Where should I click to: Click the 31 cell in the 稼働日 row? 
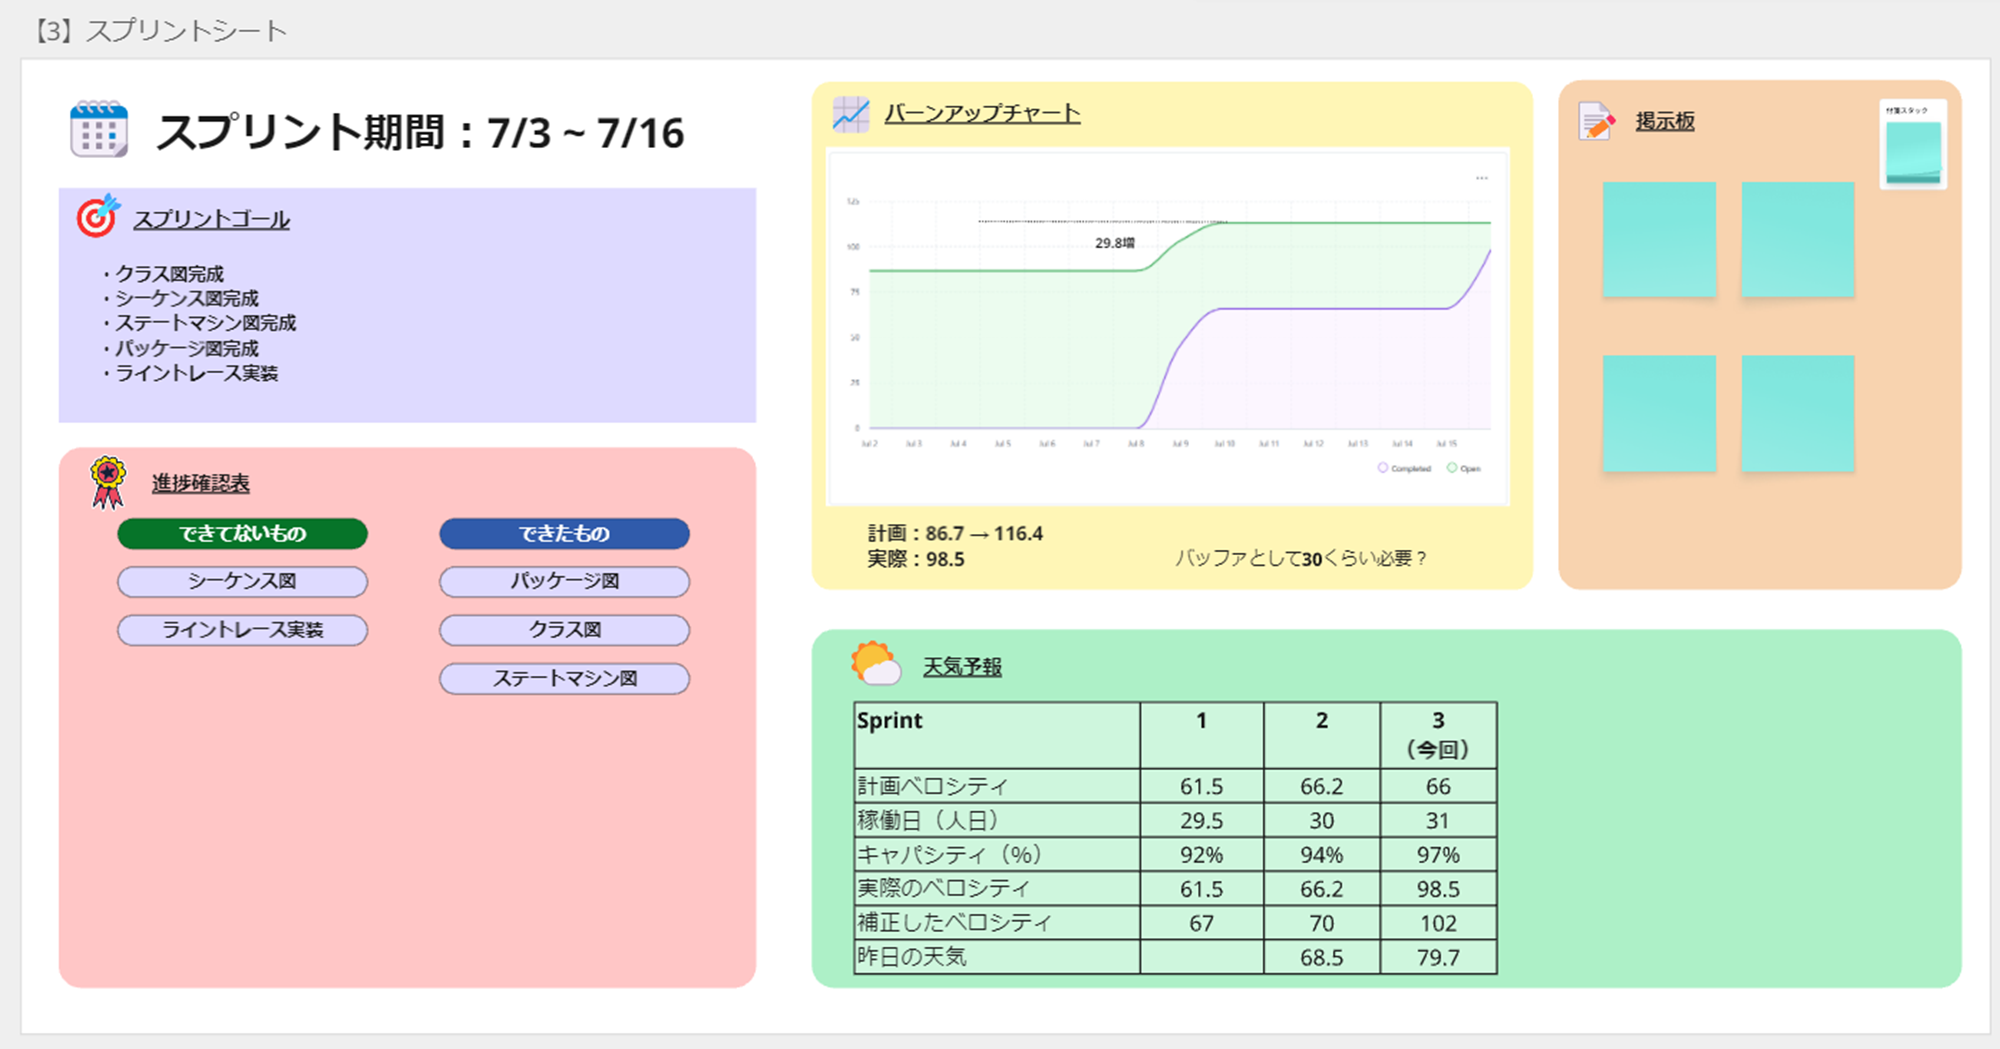point(1438,820)
